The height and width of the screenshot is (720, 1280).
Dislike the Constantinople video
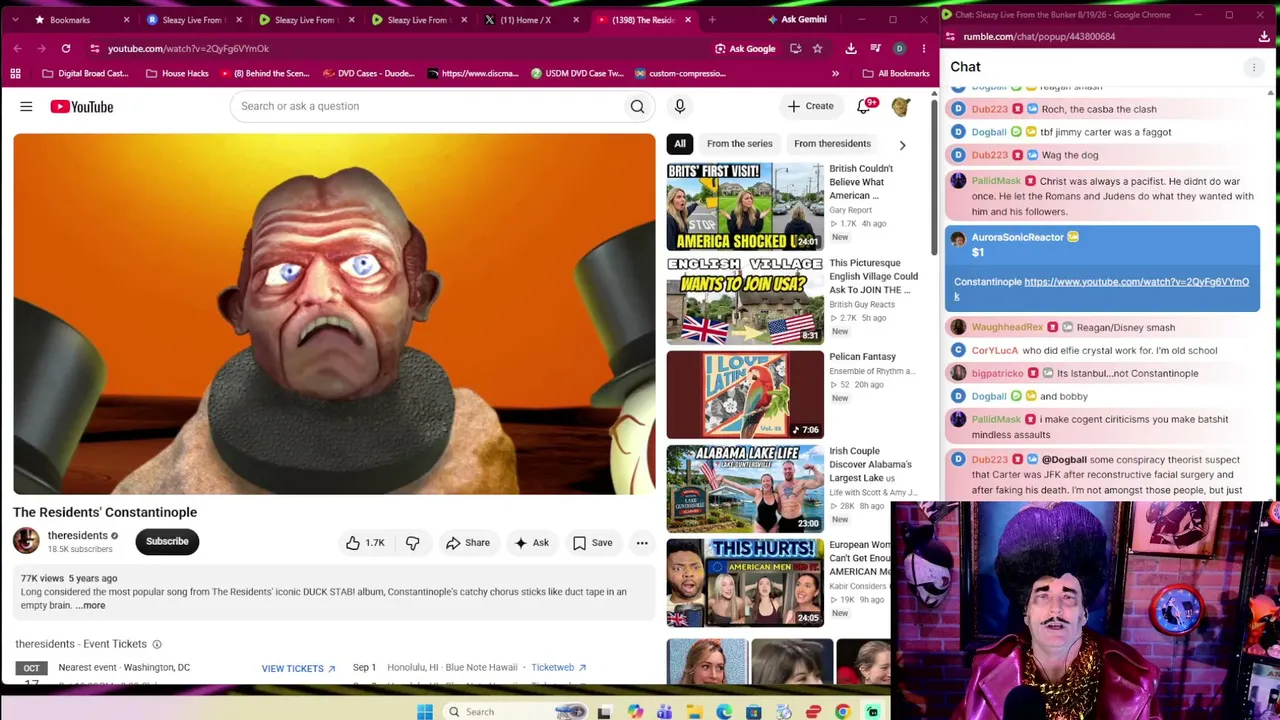coord(413,543)
